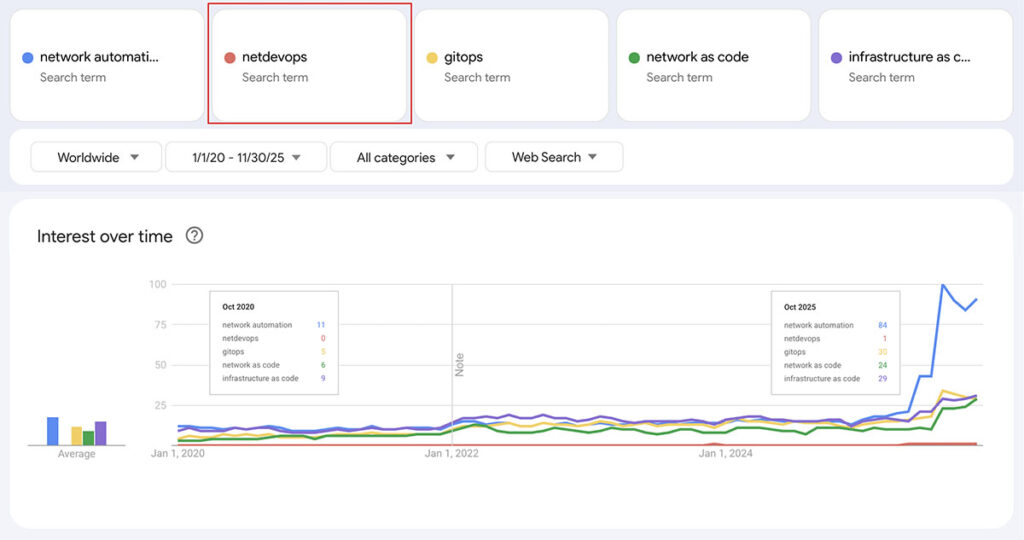Screen dimensions: 1024x540
Task: Click the Interest over time heading
Action: (104, 236)
